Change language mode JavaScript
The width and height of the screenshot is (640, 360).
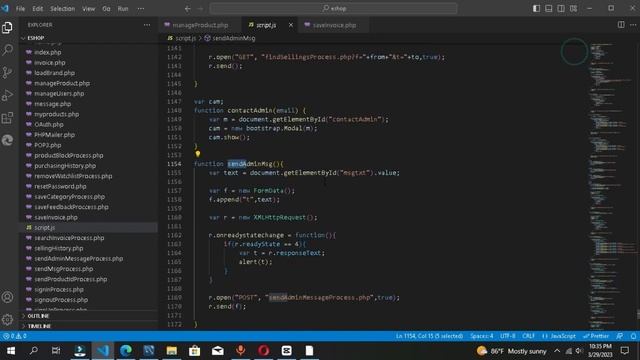559,336
